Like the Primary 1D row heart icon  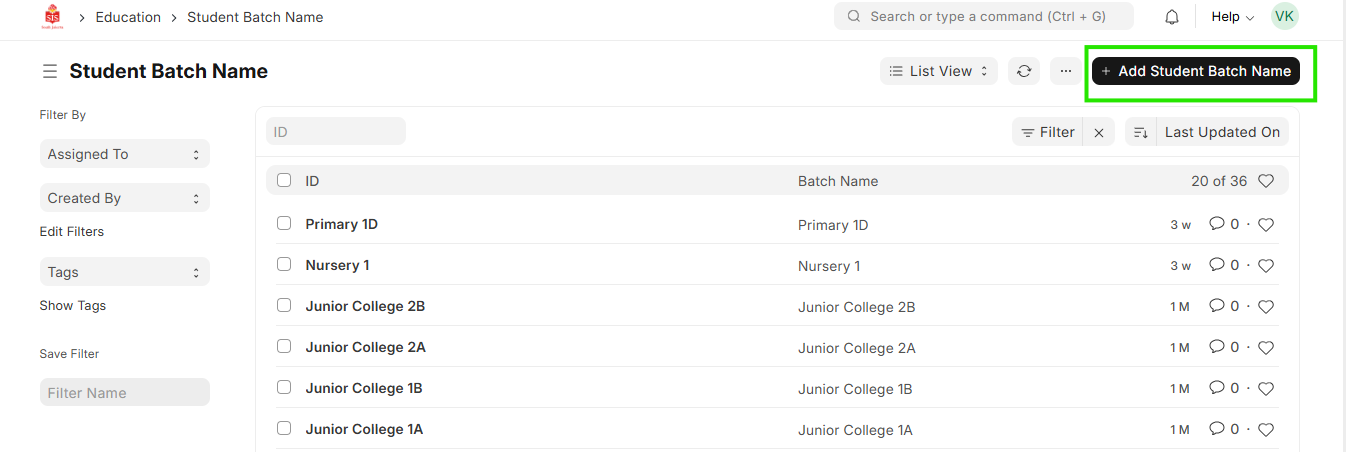(x=1266, y=225)
